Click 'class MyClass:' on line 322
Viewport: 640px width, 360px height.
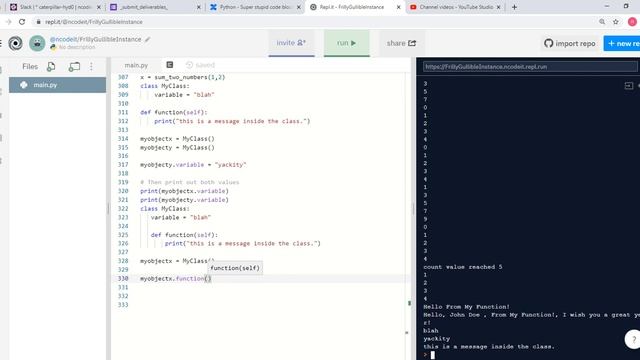(x=165, y=209)
